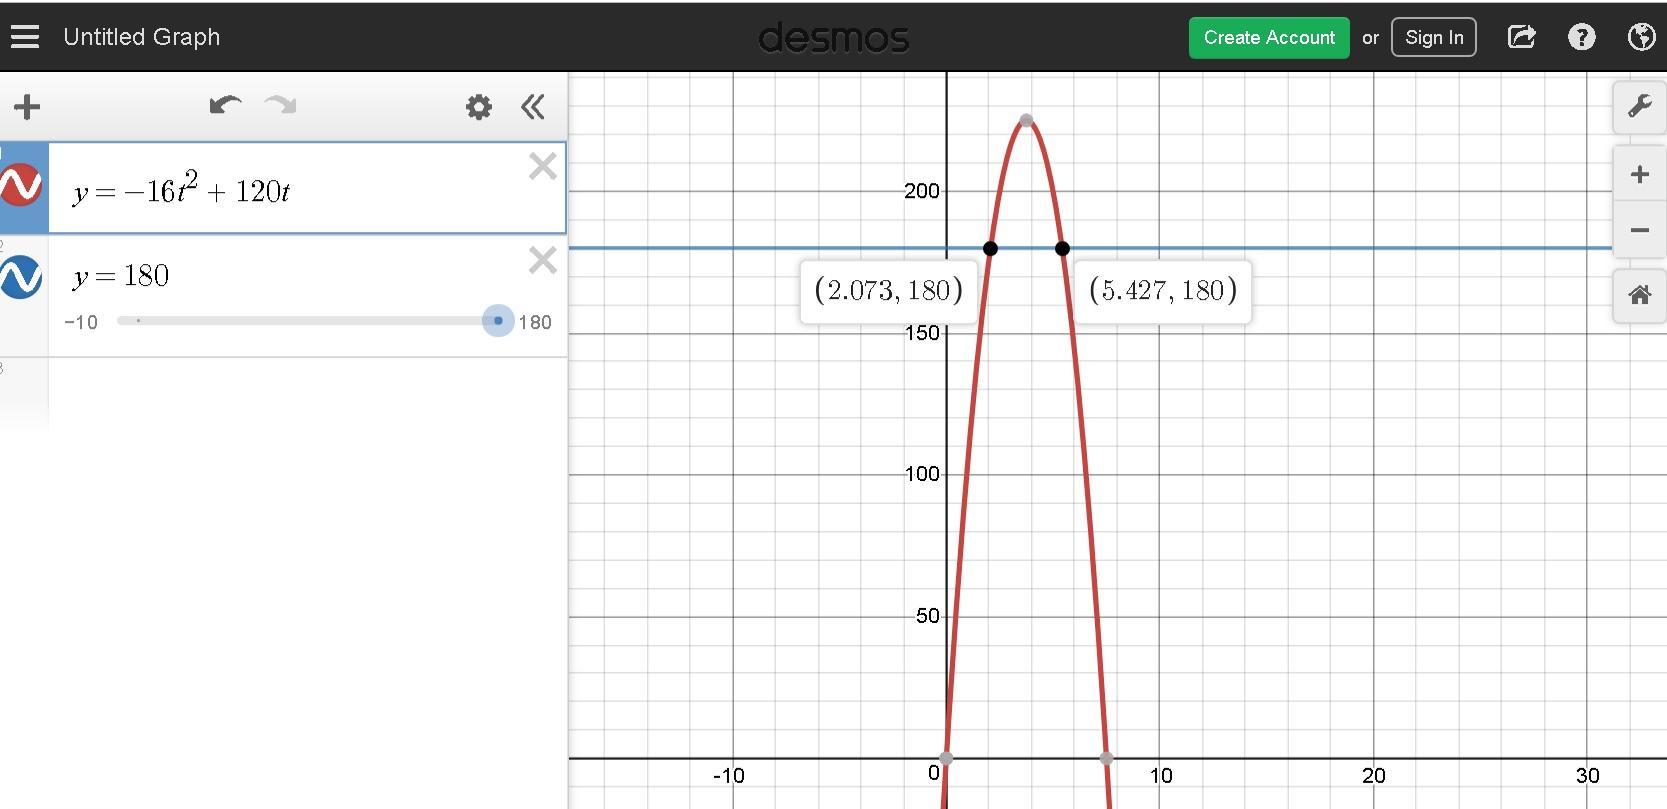Undo the last change
1667x809 pixels.
(x=225, y=105)
